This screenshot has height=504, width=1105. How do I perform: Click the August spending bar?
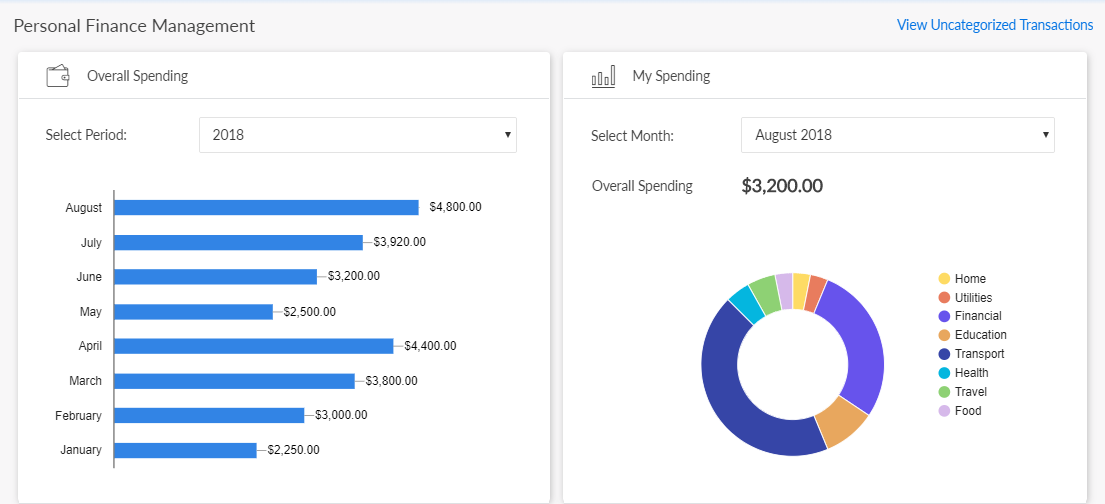pyautogui.click(x=266, y=208)
